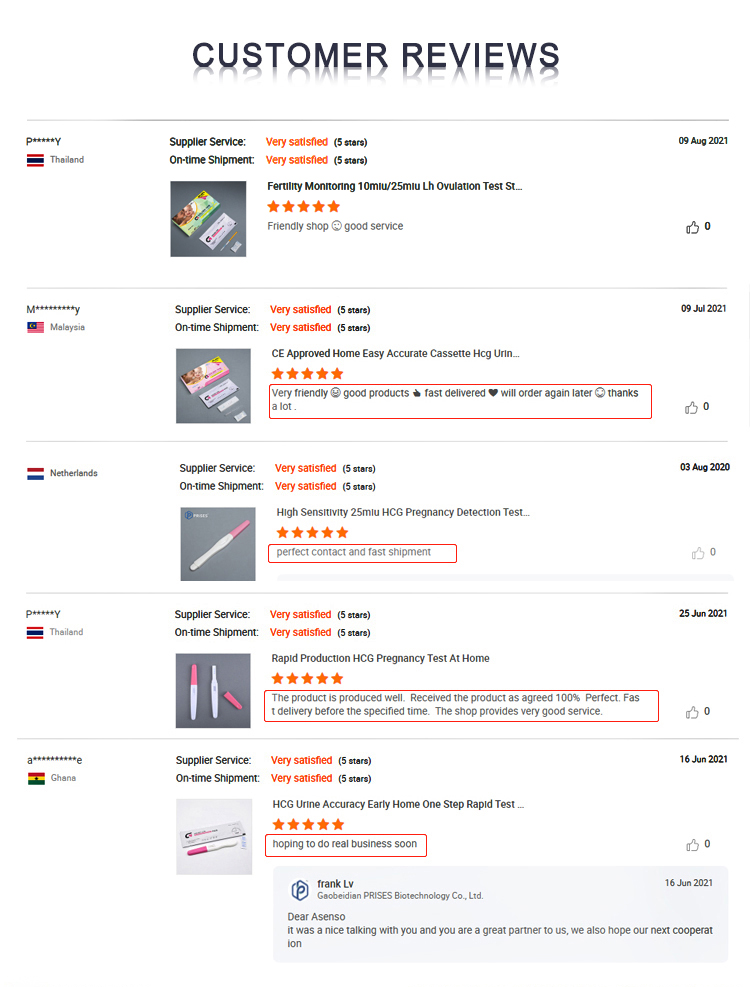Viewport: 750px width, 987px height.
Task: Open Rapid Production HCG Pregnancy Test link
Action: (380, 658)
